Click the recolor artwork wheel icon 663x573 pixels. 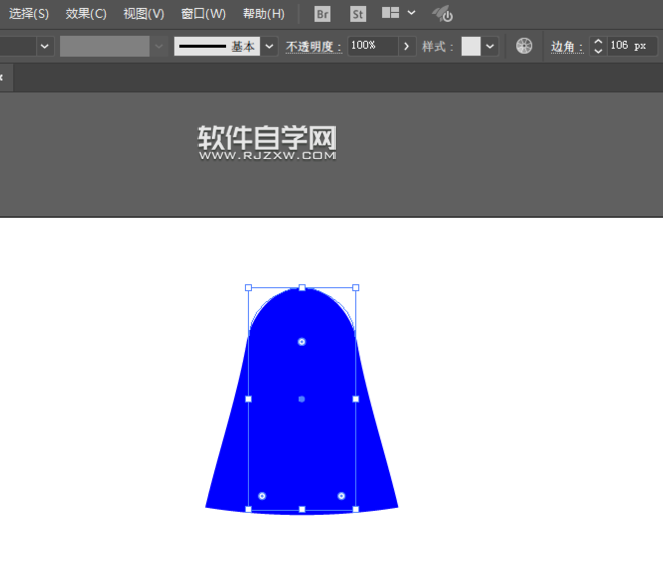(524, 46)
